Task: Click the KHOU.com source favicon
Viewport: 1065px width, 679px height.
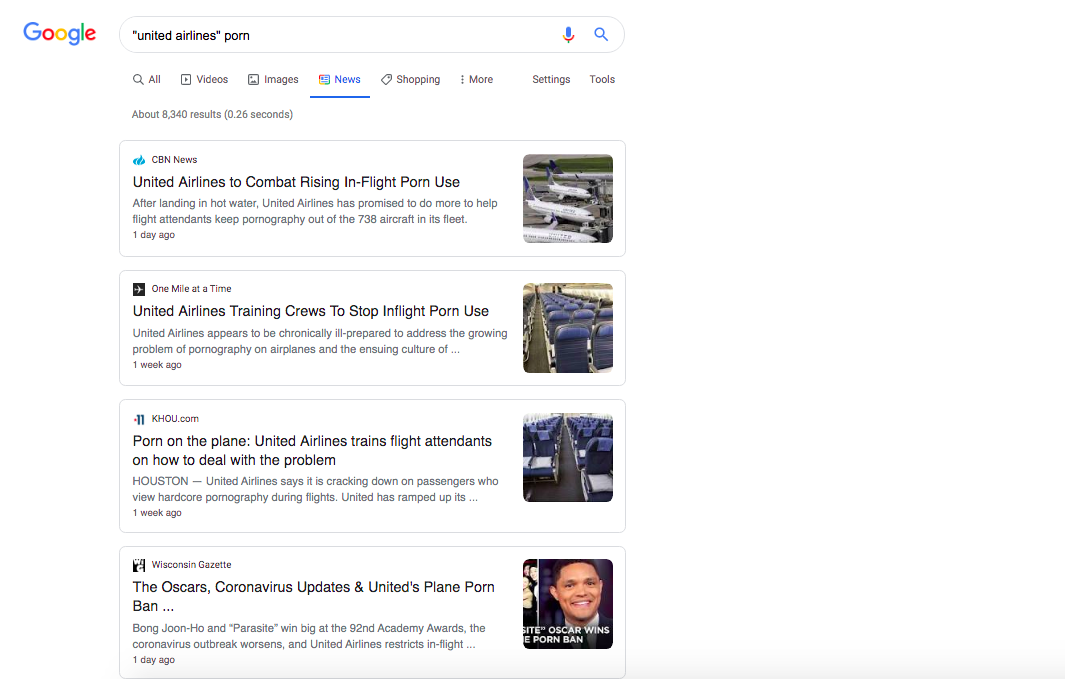Action: (139, 419)
